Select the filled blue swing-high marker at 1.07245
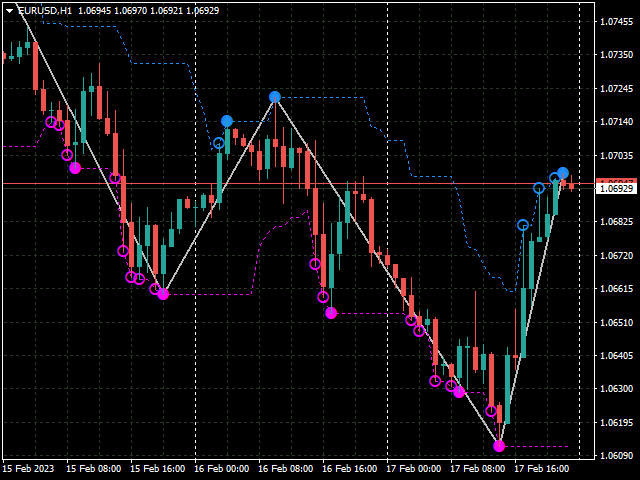Image resolution: width=640 pixels, height=480 pixels. click(275, 97)
